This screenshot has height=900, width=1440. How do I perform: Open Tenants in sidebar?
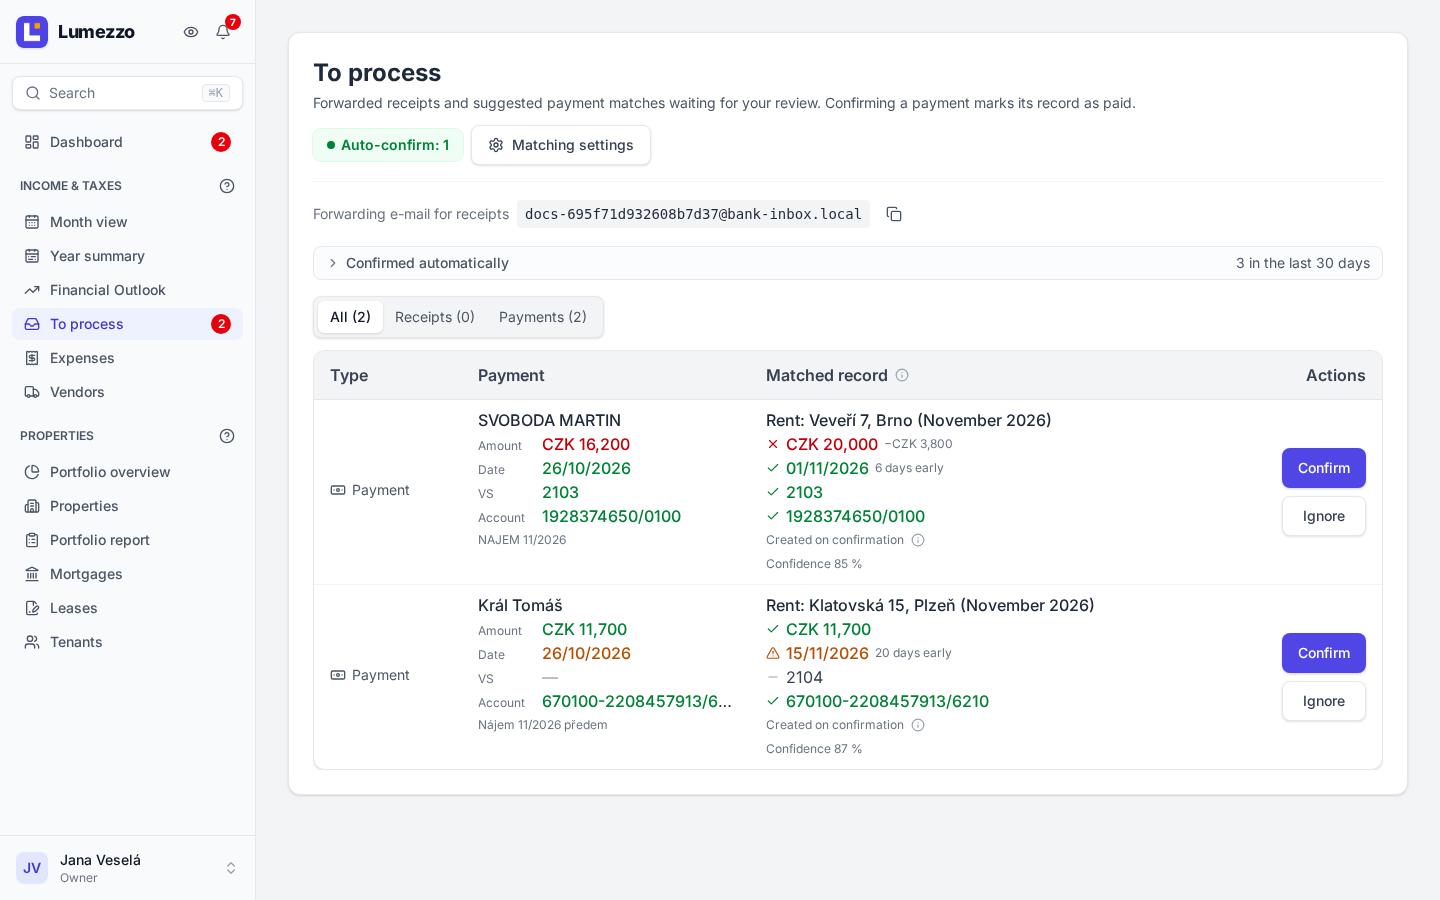point(127,642)
